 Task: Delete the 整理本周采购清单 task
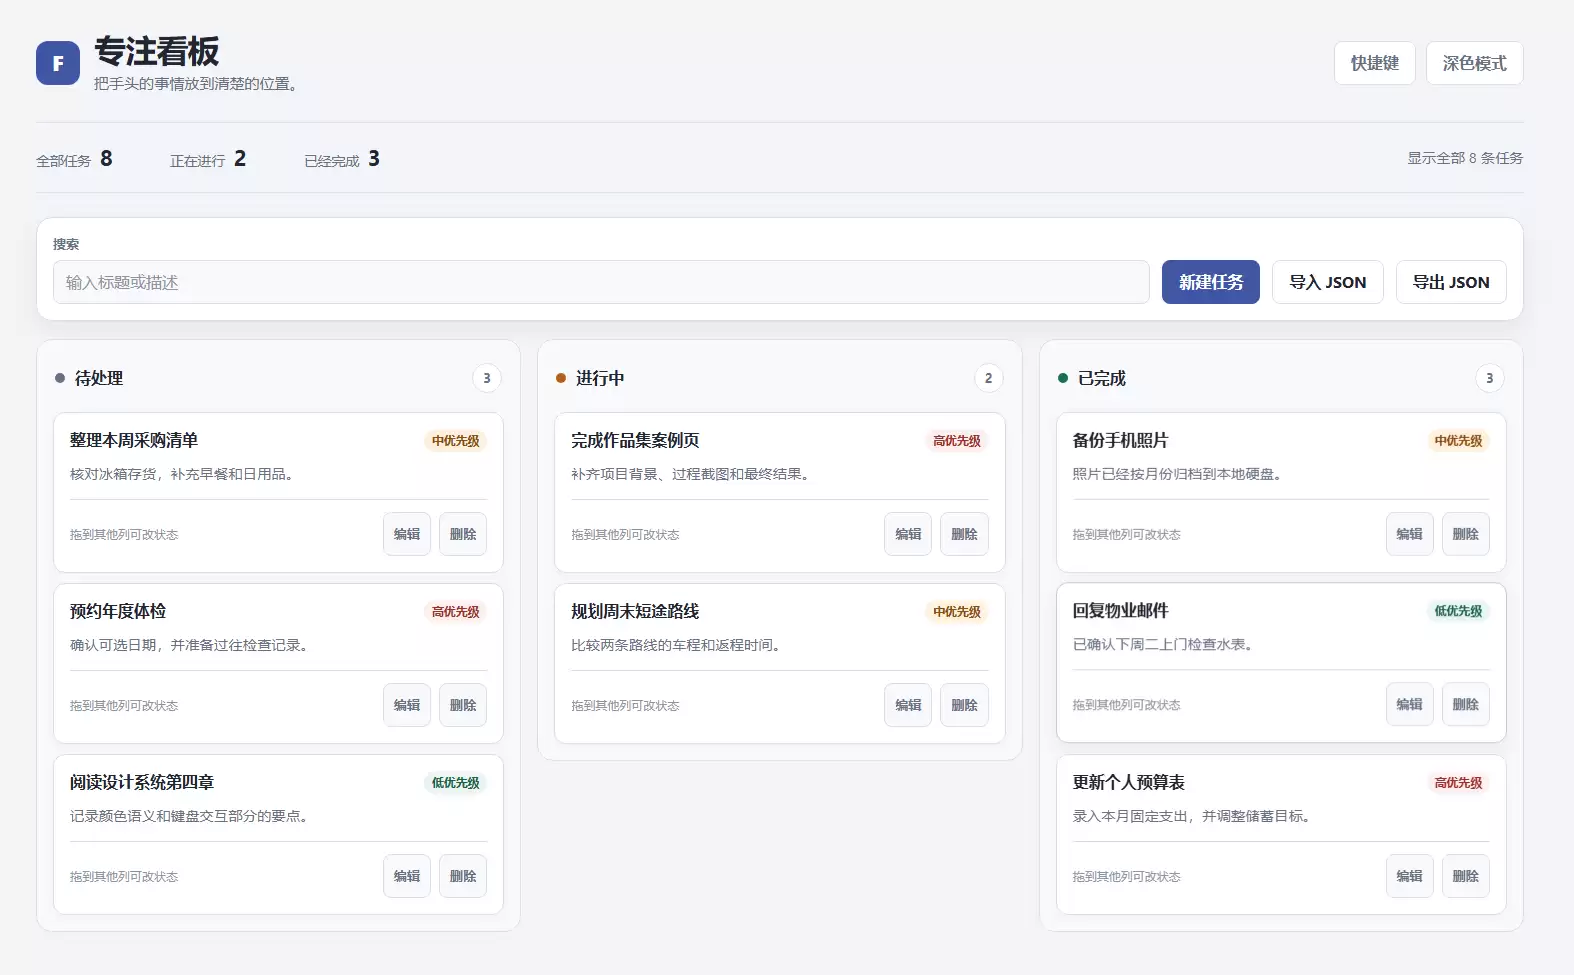pos(463,534)
